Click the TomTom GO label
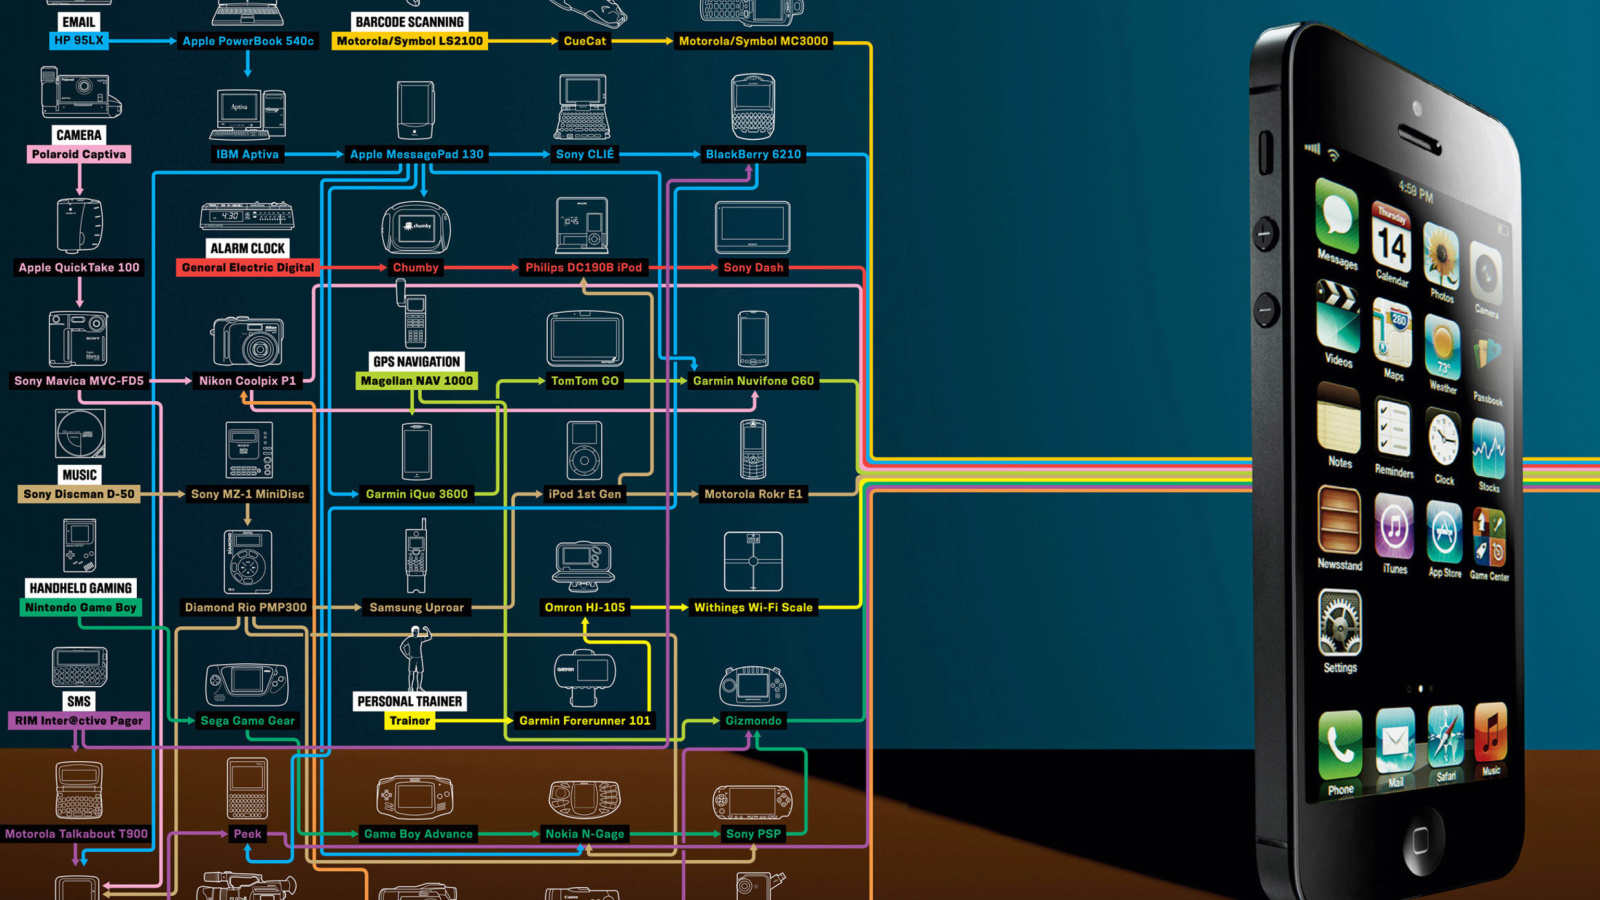 [585, 381]
